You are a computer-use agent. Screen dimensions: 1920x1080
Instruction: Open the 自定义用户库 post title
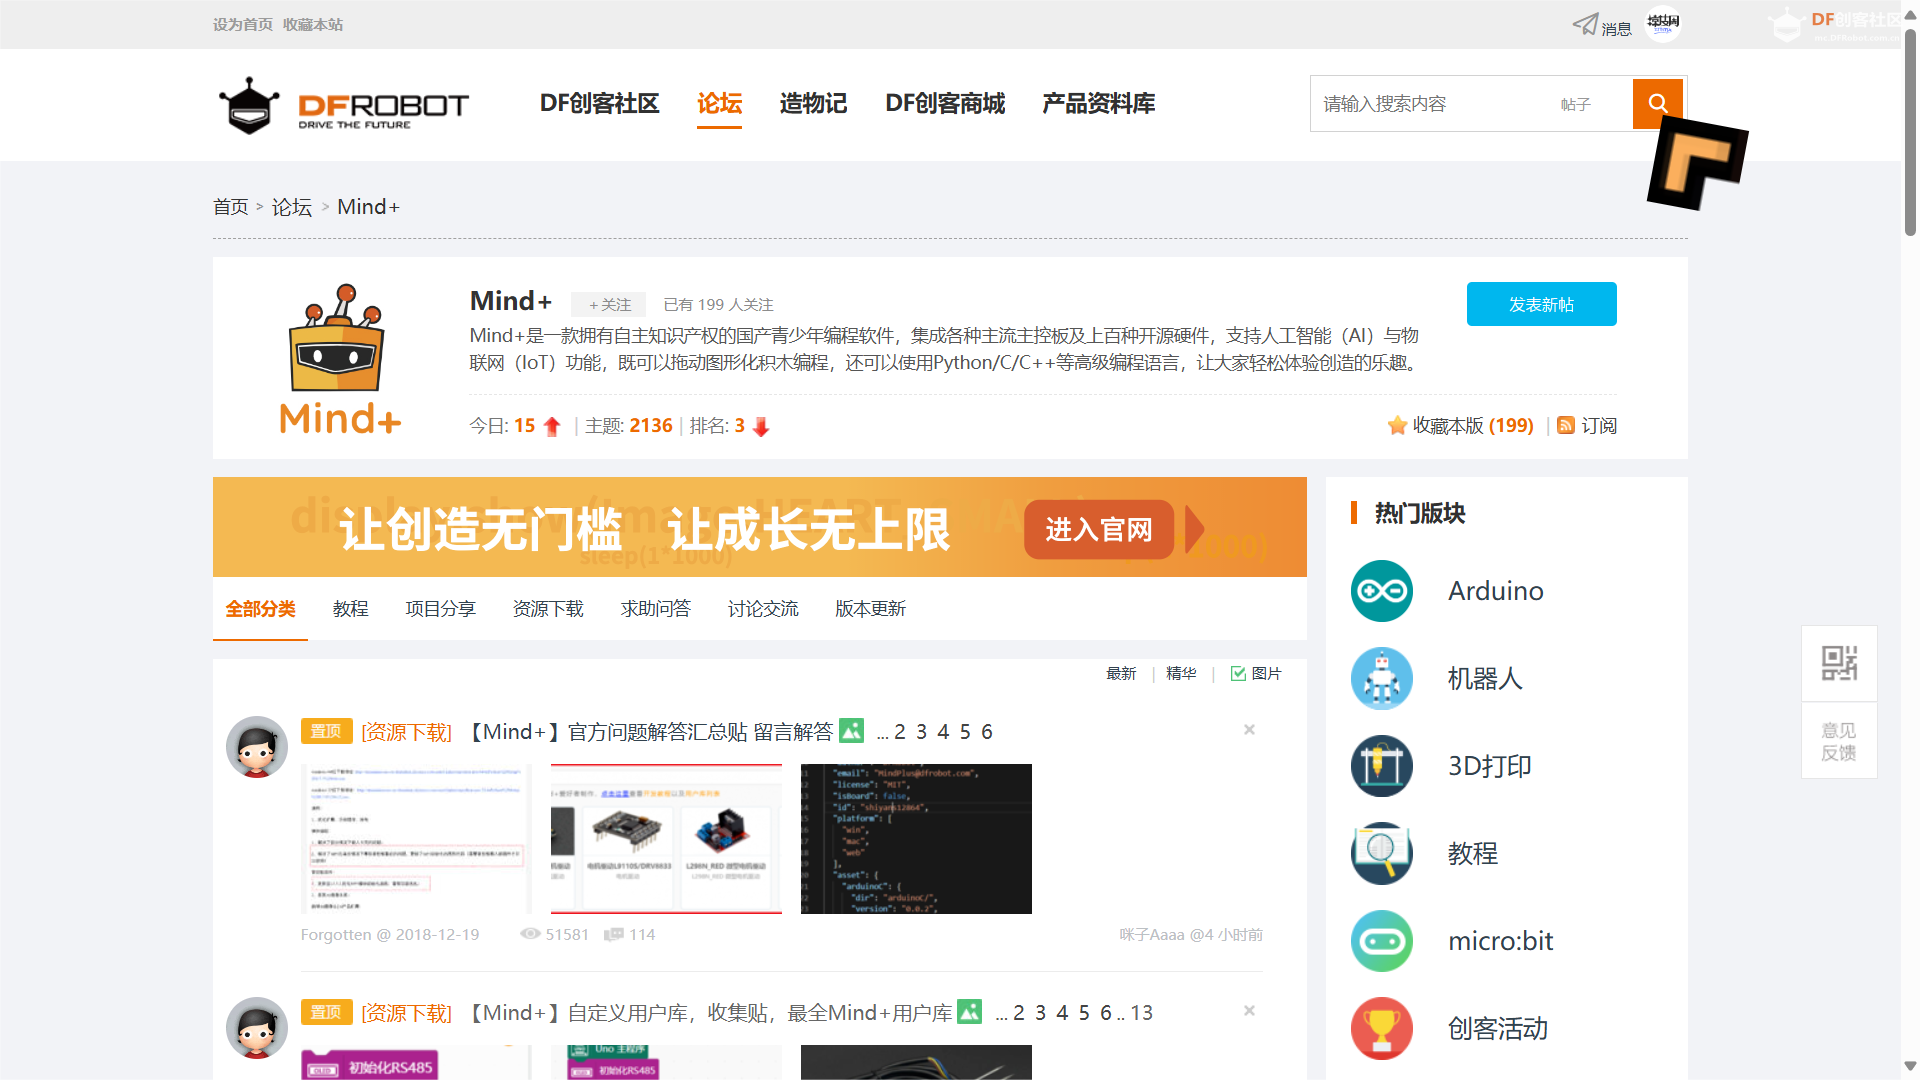pos(710,1013)
